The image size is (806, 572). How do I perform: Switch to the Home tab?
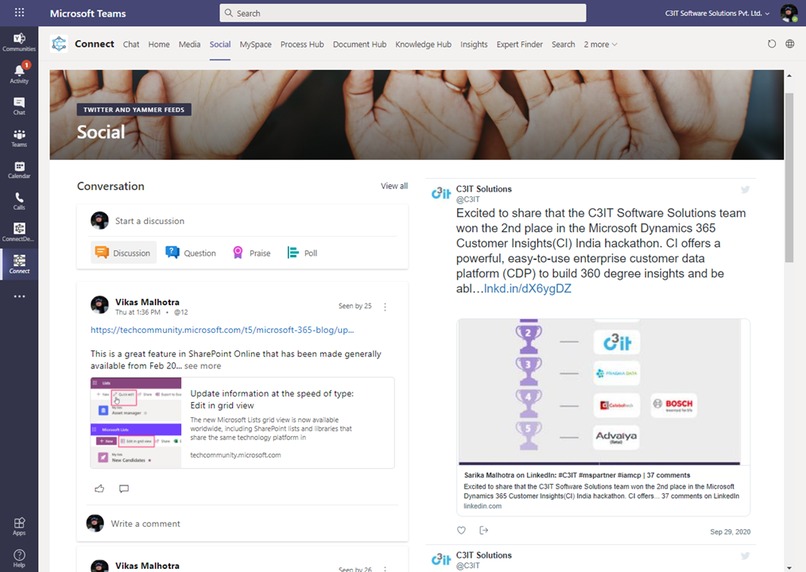point(159,44)
